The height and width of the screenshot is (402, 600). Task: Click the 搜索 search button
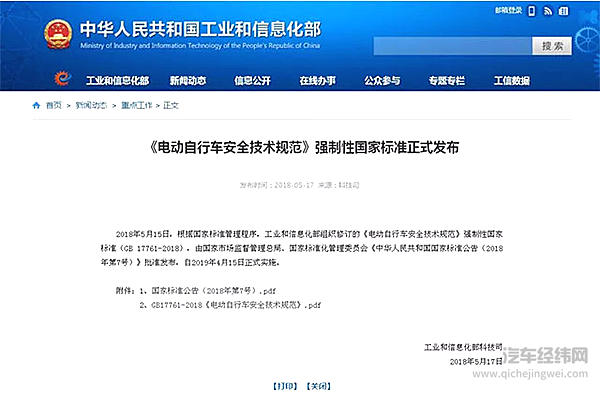coord(552,46)
